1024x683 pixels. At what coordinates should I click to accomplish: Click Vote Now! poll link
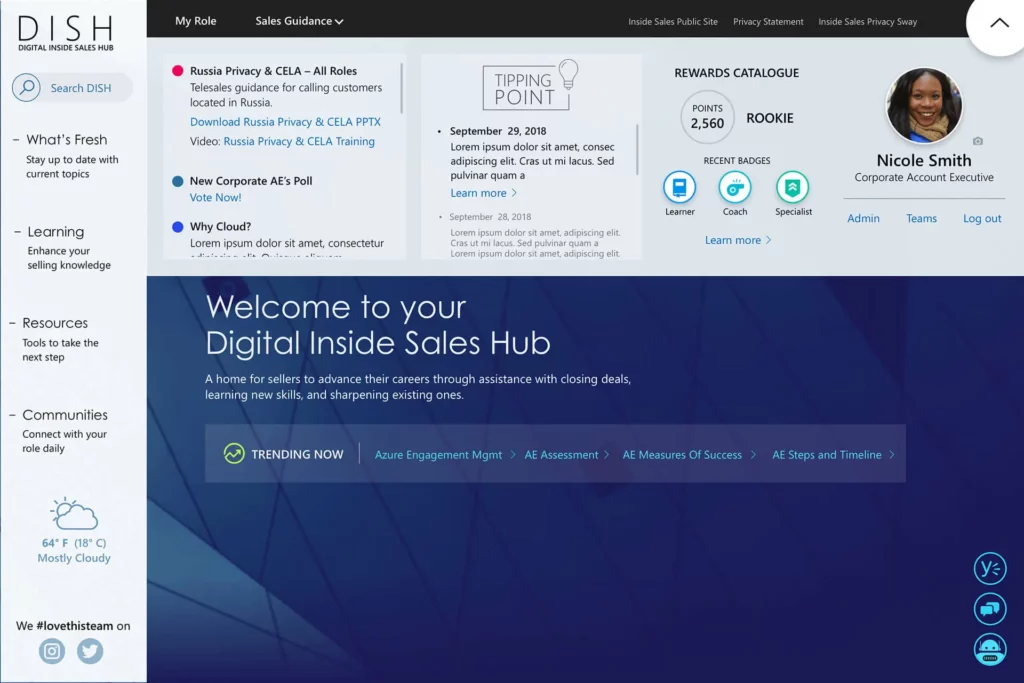tap(216, 198)
